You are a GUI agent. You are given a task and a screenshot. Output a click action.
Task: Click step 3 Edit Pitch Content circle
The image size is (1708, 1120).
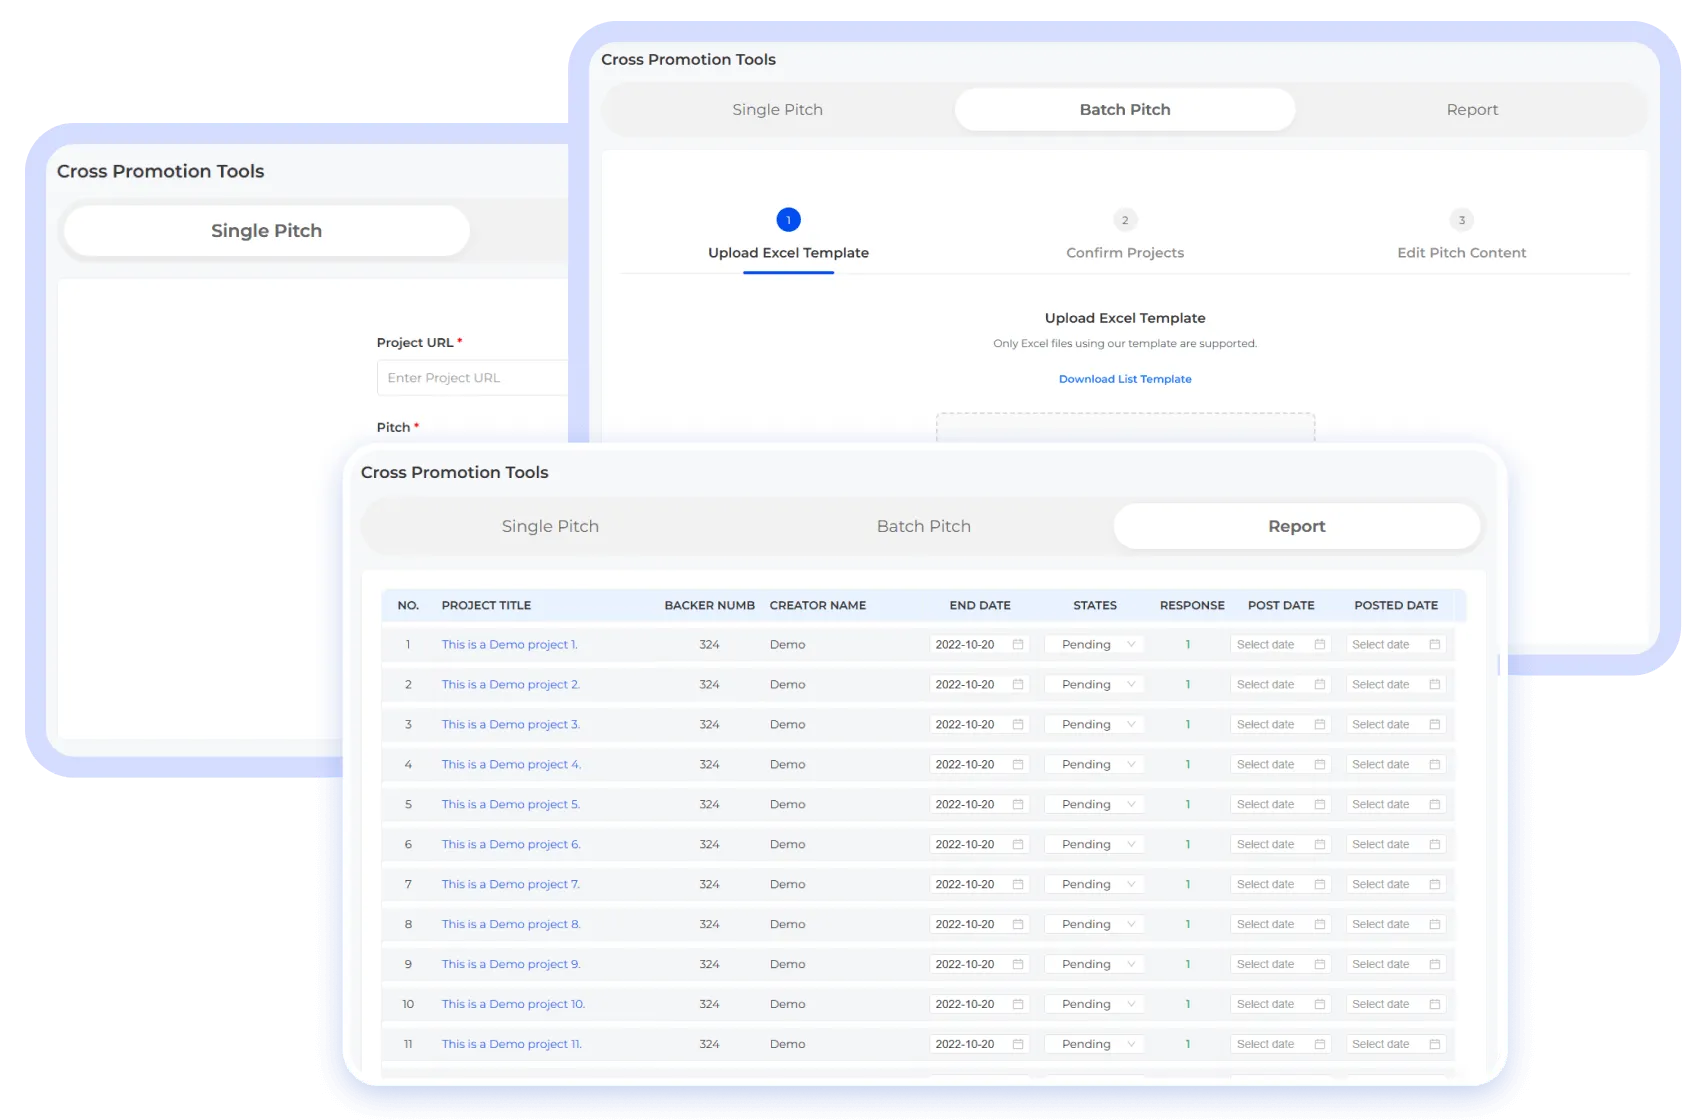[1462, 220]
